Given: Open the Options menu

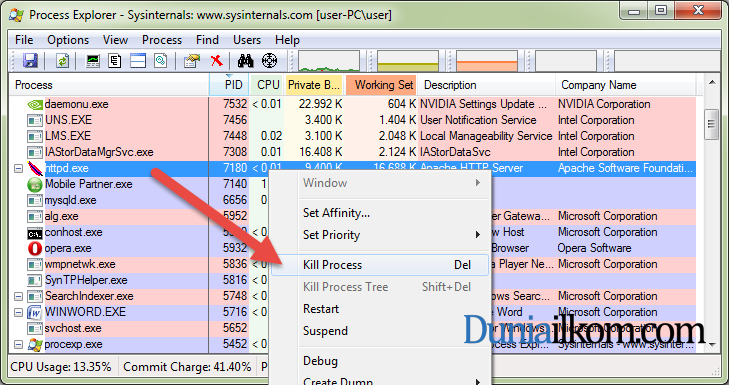Looking at the screenshot, I should point(68,40).
